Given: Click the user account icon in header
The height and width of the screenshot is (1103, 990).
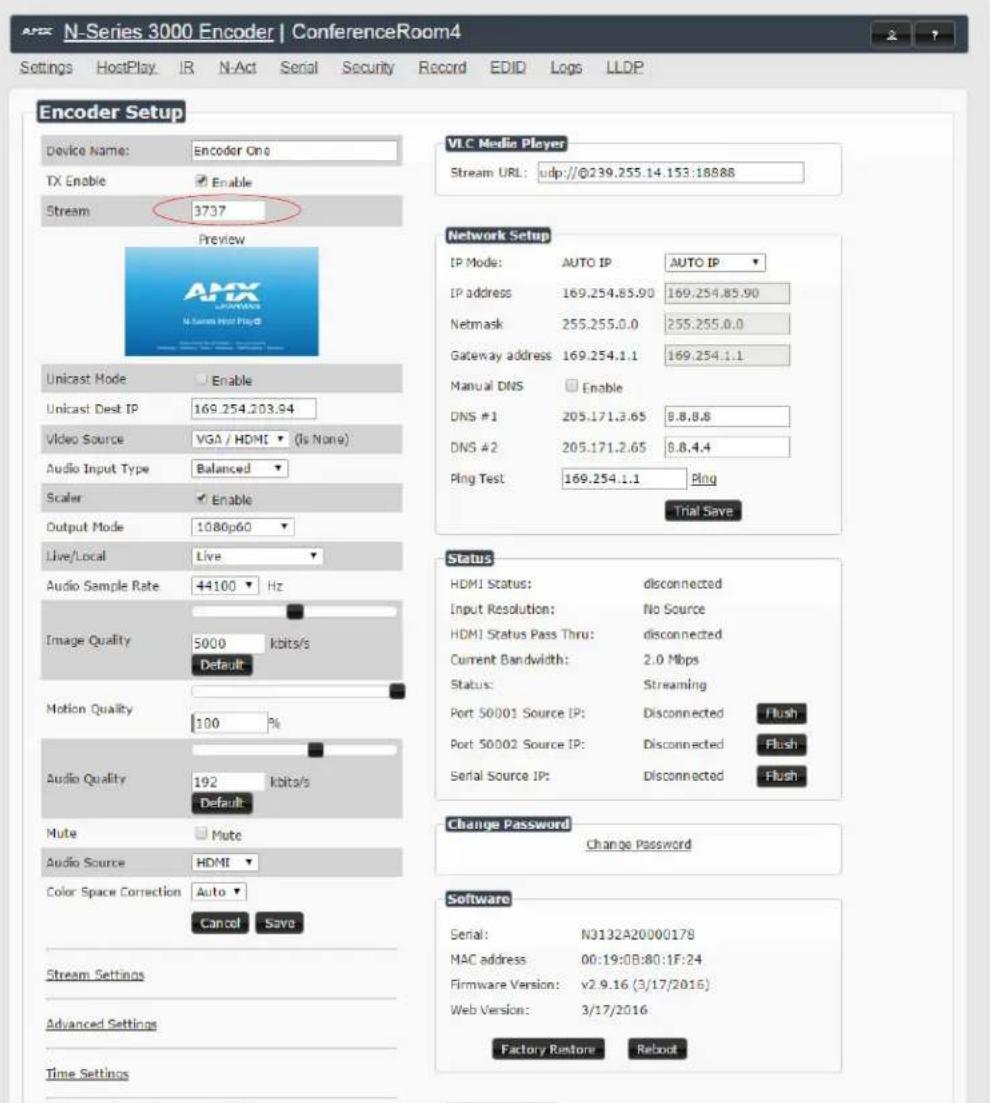Looking at the screenshot, I should pyautogui.click(x=891, y=34).
